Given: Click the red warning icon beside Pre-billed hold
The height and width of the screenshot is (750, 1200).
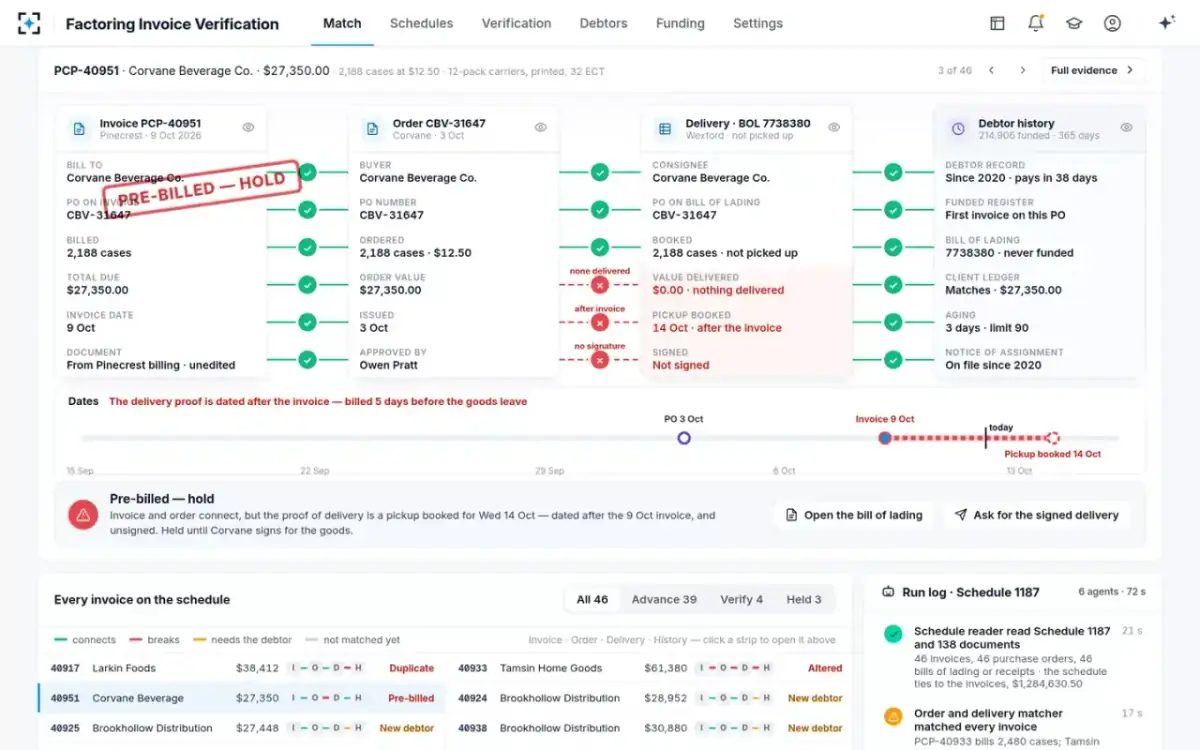Looking at the screenshot, I should pos(83,515).
